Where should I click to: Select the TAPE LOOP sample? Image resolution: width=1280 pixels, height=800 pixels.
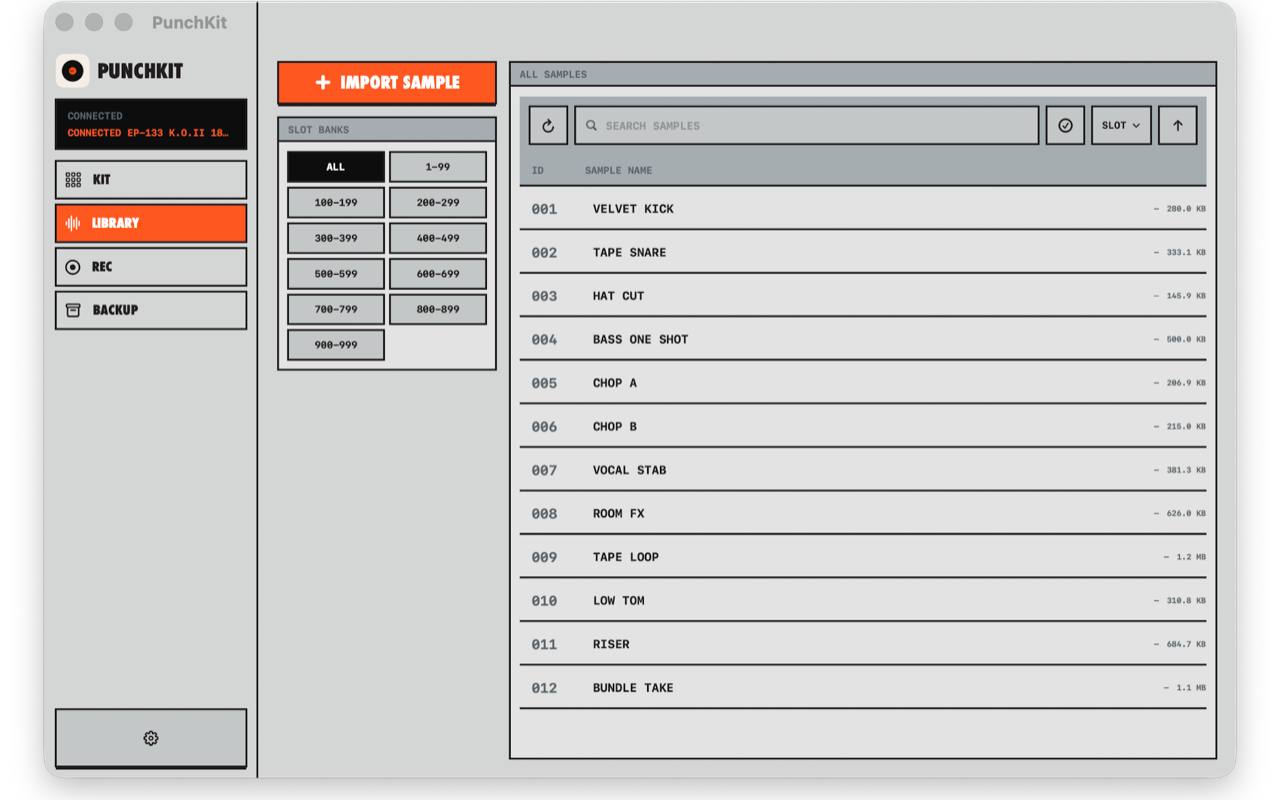click(x=863, y=557)
